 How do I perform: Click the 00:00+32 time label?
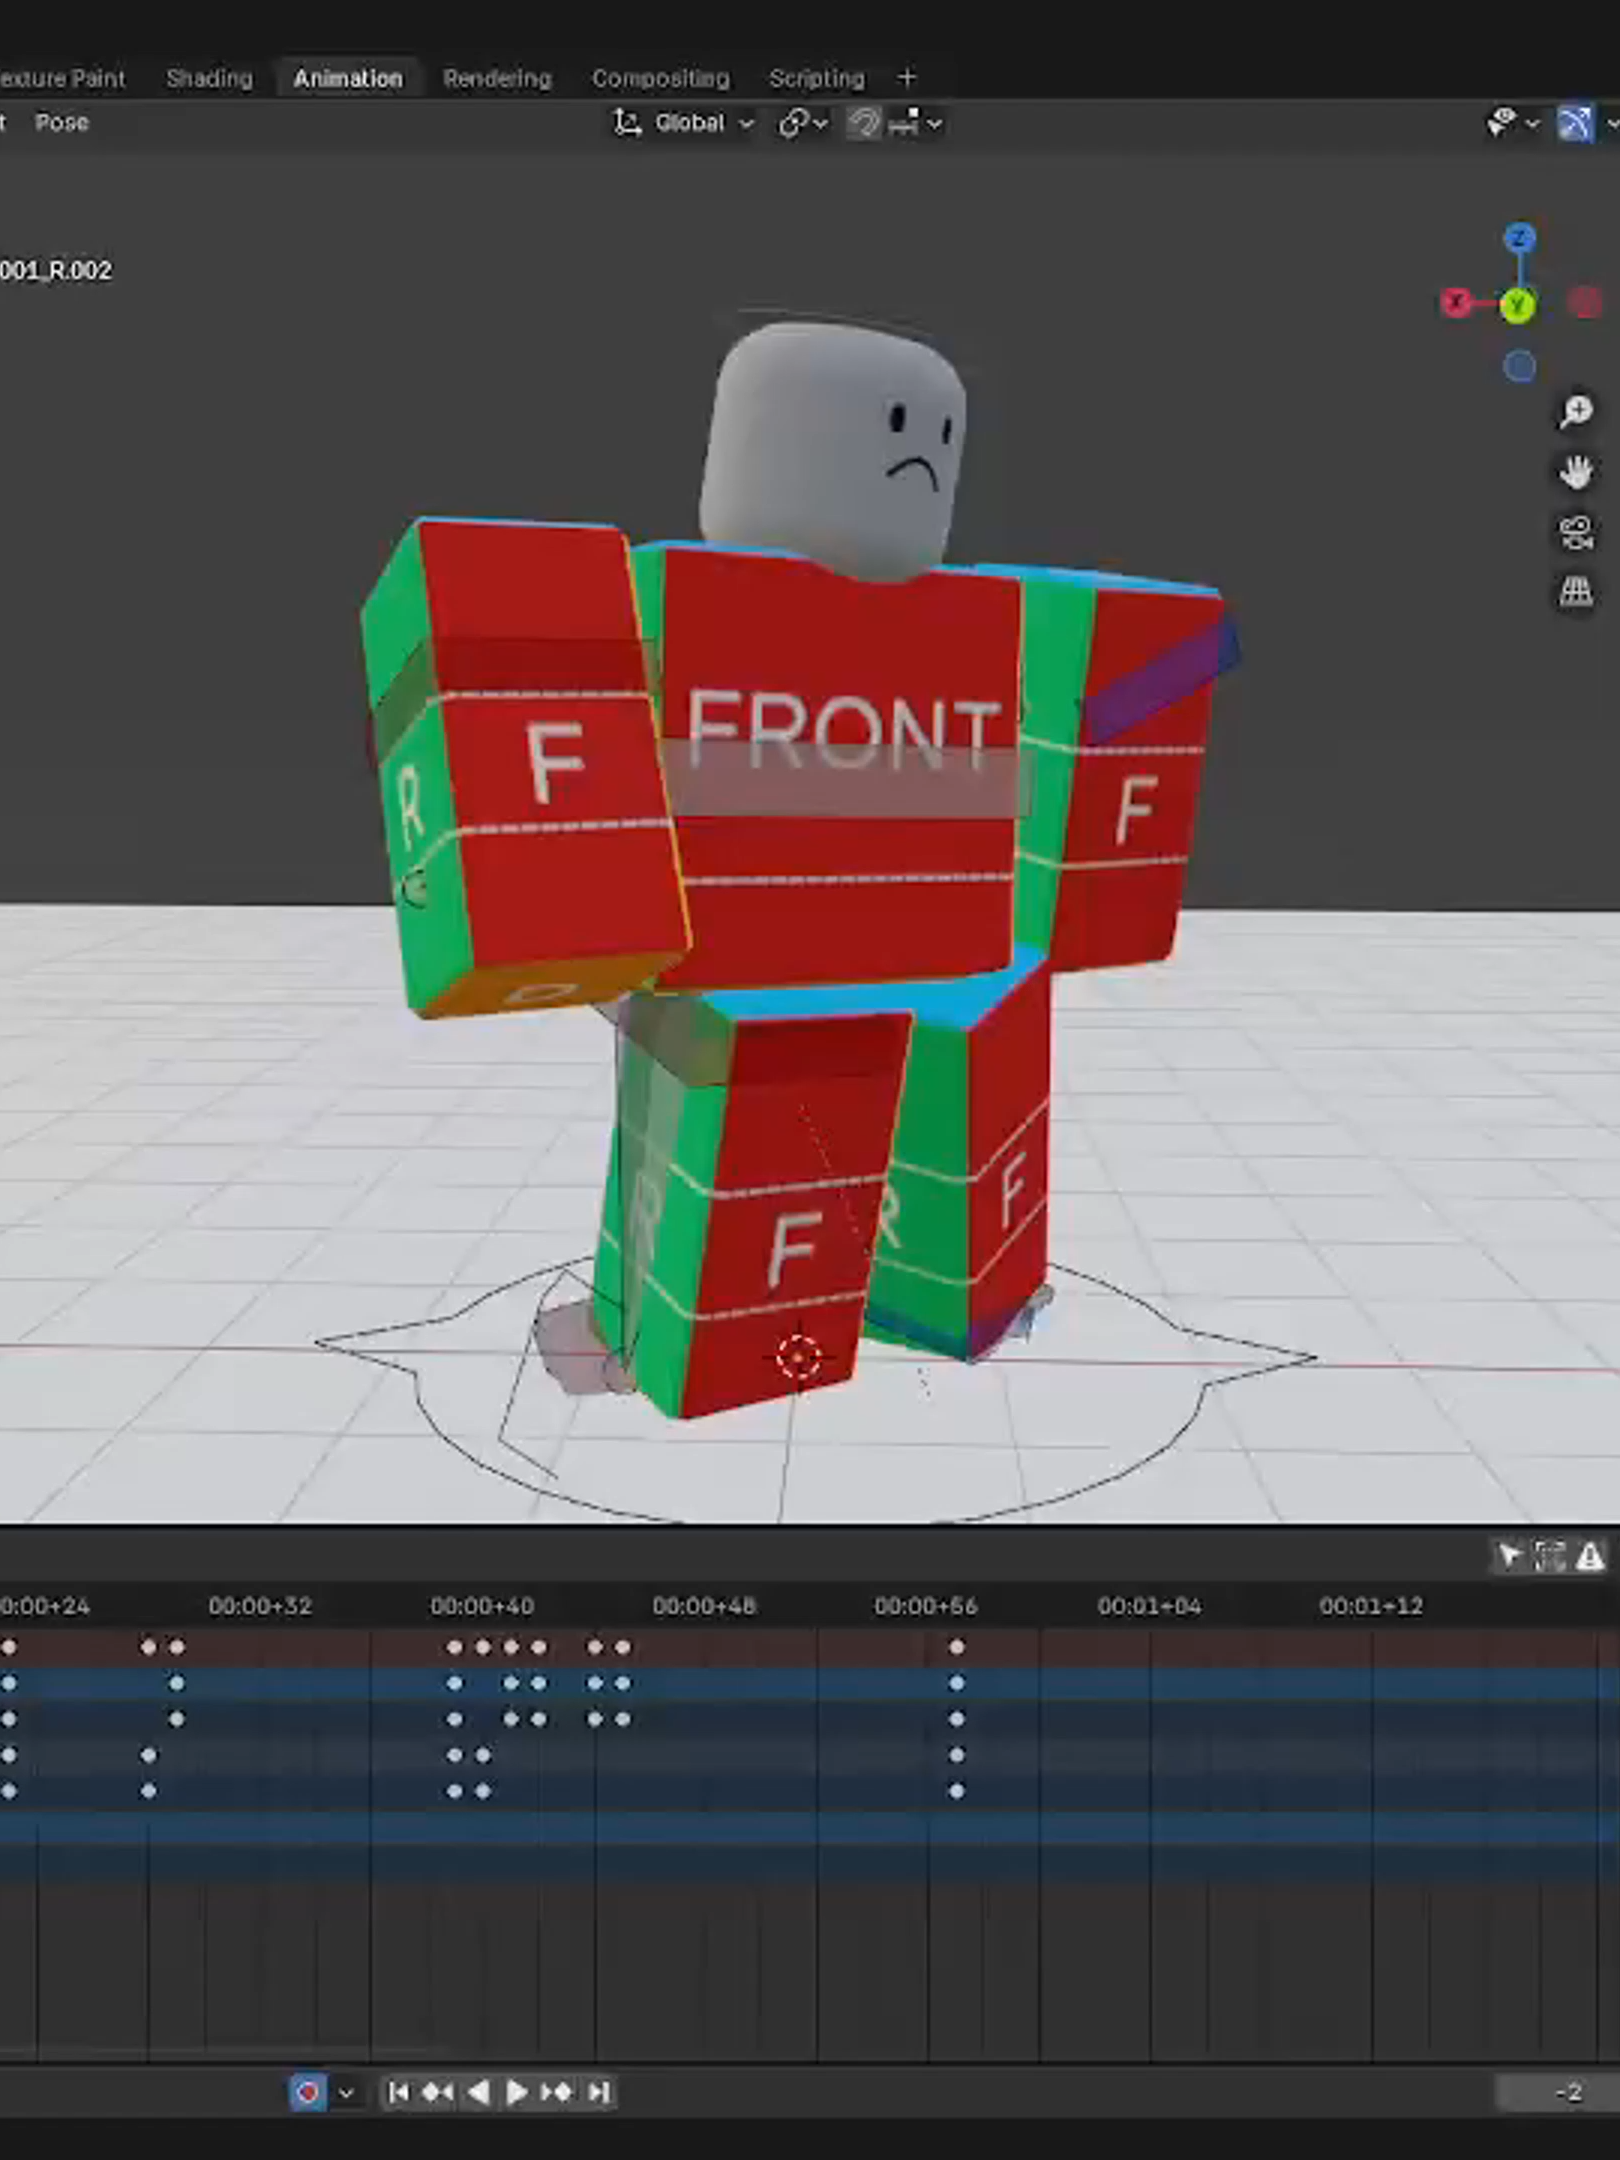[260, 1606]
